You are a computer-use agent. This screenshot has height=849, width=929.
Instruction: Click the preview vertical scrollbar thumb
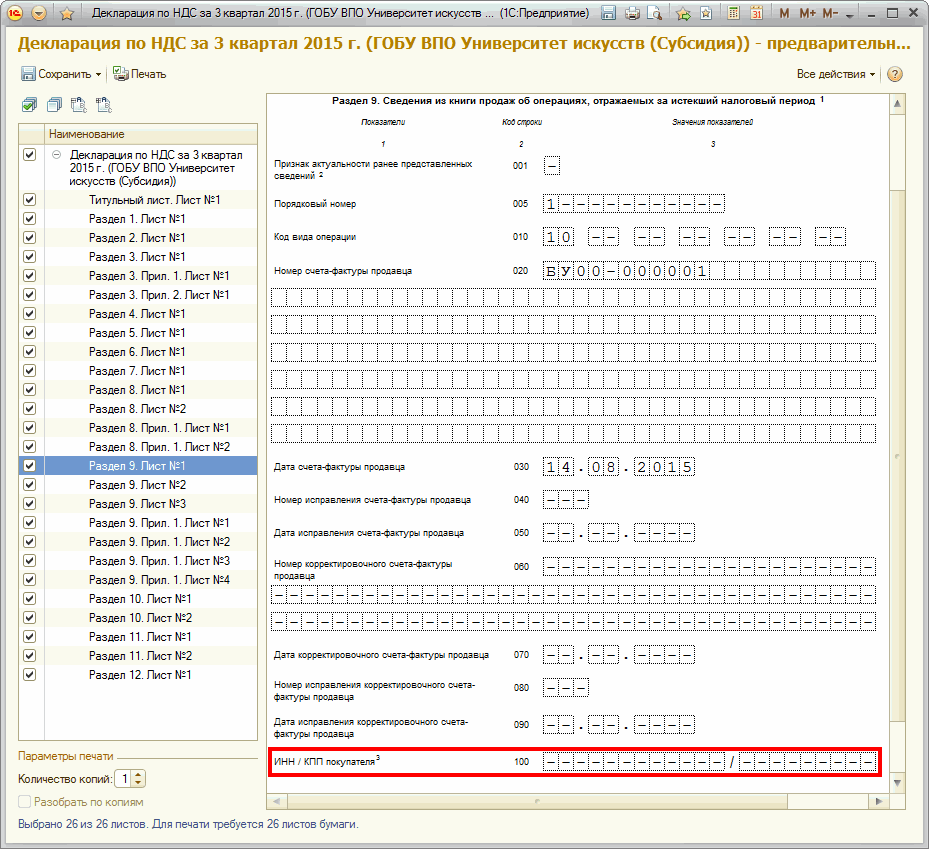[x=897, y=455]
